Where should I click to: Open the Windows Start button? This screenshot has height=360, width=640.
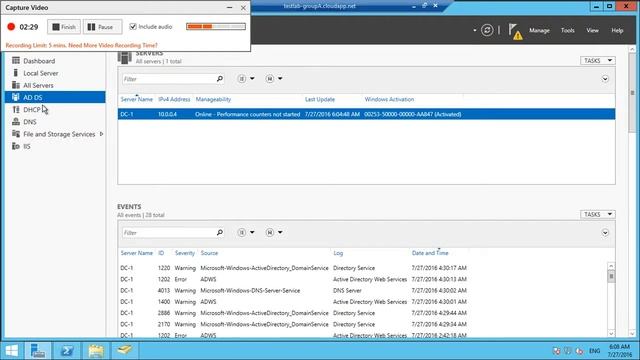(x=12, y=351)
